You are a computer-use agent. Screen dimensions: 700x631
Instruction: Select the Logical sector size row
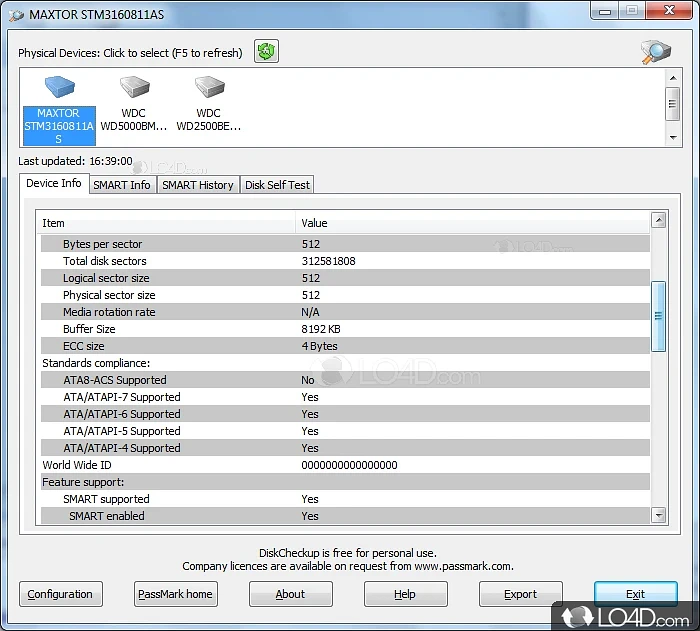pyautogui.click(x=345, y=278)
